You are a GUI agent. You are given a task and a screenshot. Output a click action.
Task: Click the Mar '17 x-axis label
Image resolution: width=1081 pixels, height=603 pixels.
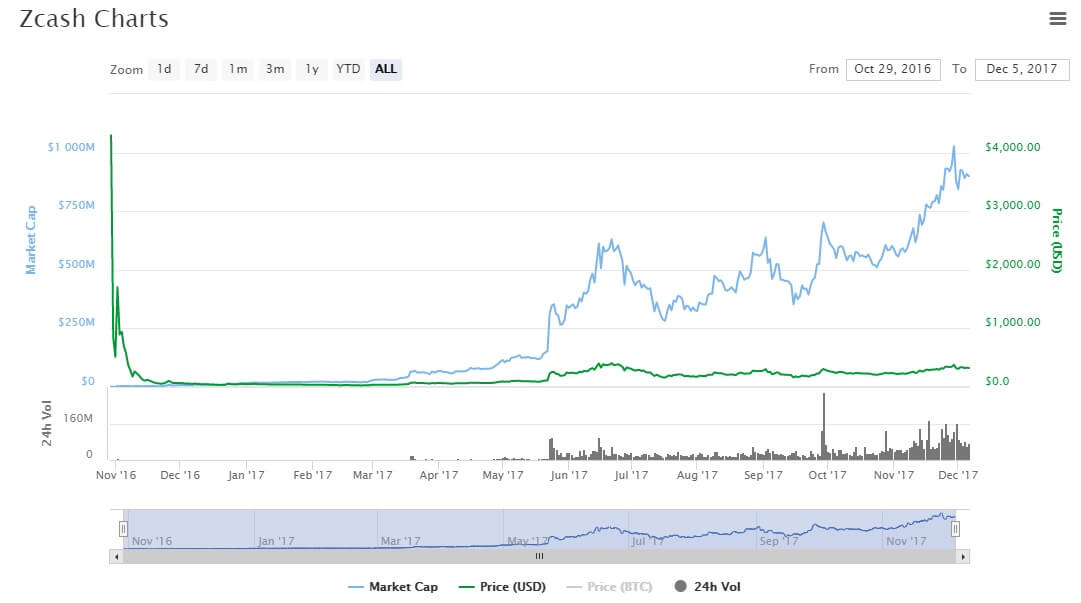pyautogui.click(x=372, y=475)
